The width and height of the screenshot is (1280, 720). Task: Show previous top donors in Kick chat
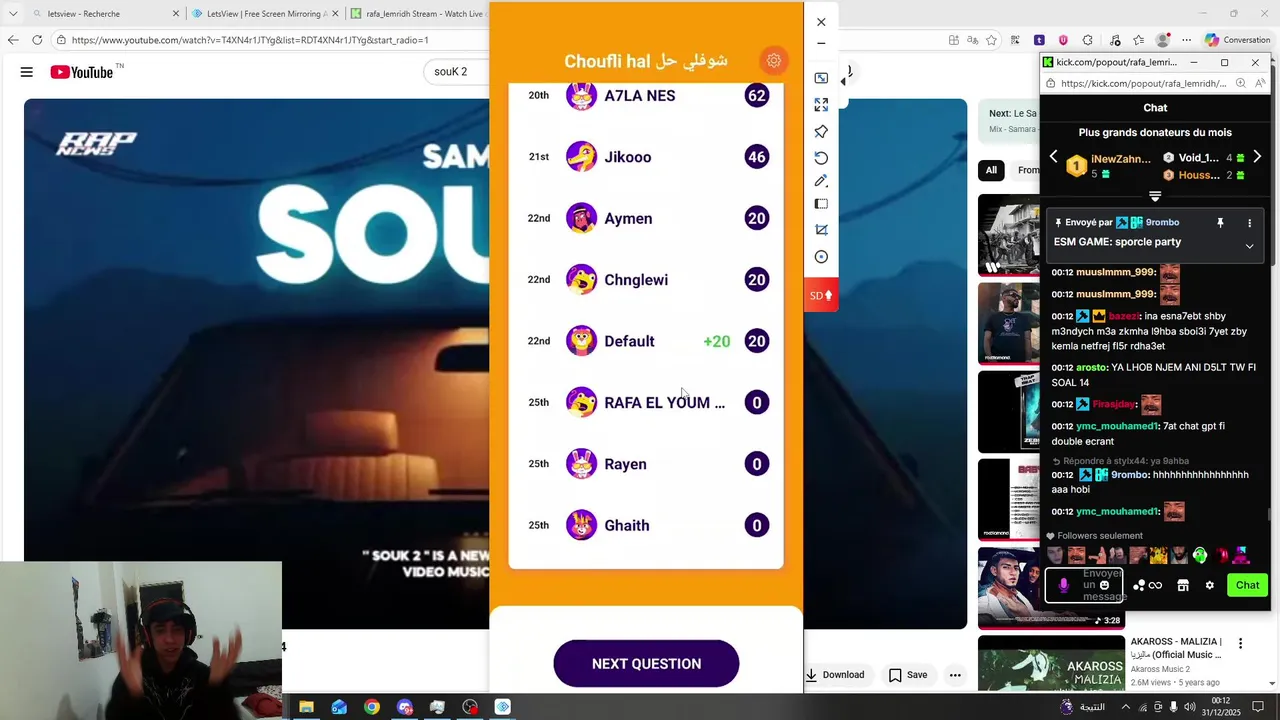pyautogui.click(x=1053, y=157)
